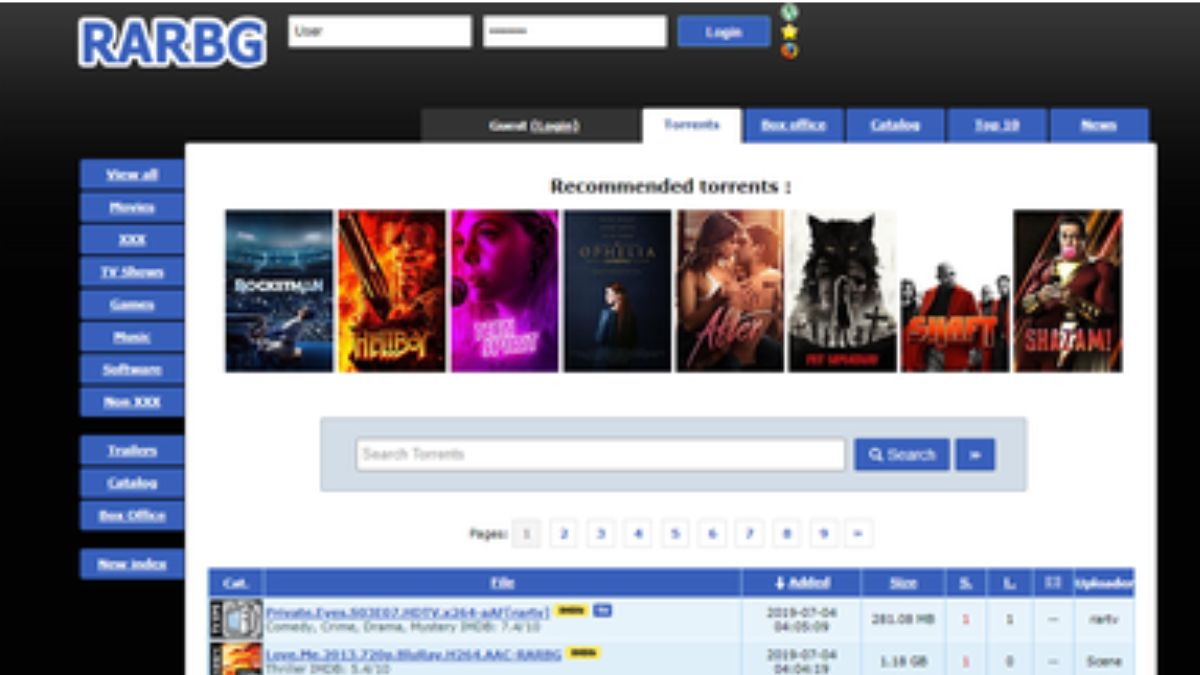The height and width of the screenshot is (675, 1200).
Task: Open the Hellboy poster
Action: (x=392, y=291)
